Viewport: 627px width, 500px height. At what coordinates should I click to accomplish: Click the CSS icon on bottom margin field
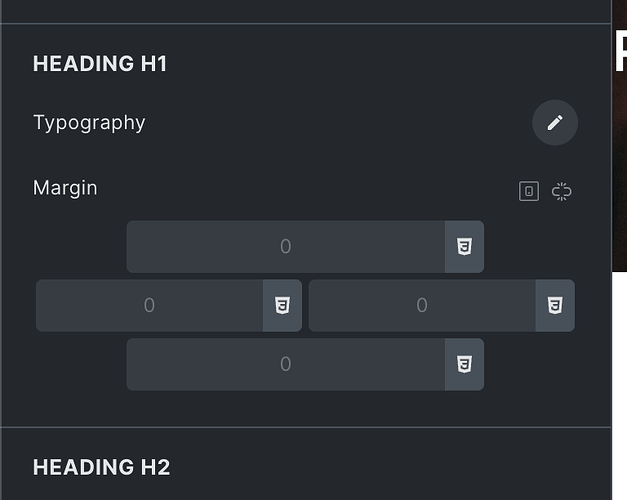pyautogui.click(x=464, y=364)
